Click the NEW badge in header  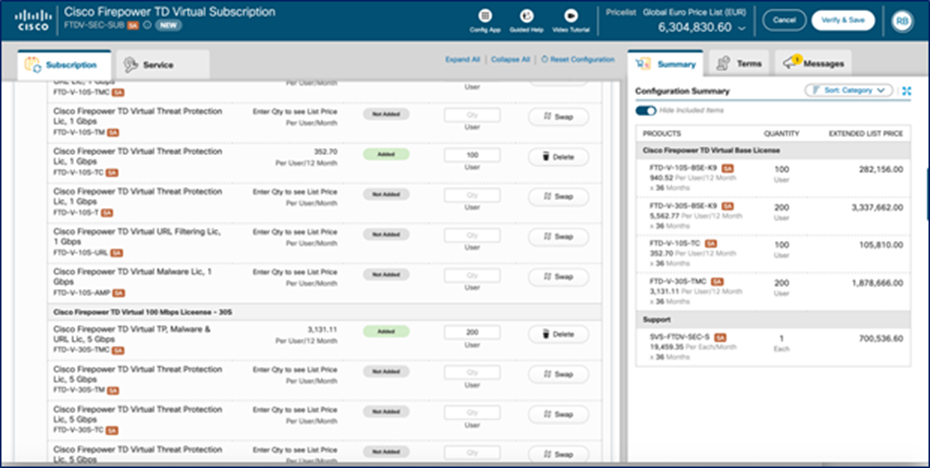coord(168,26)
